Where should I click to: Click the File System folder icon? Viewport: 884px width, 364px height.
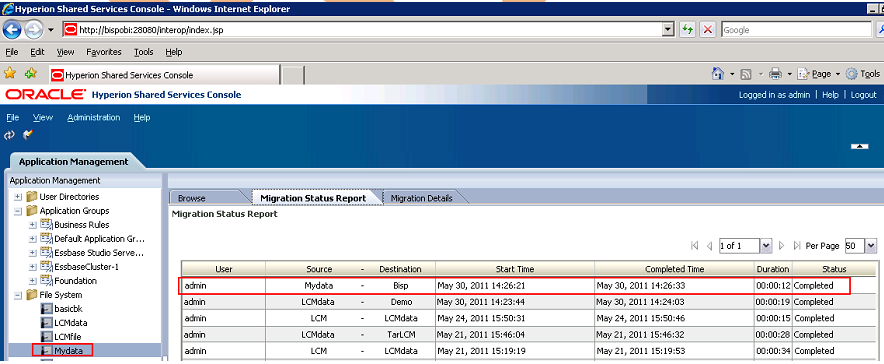coord(32,295)
